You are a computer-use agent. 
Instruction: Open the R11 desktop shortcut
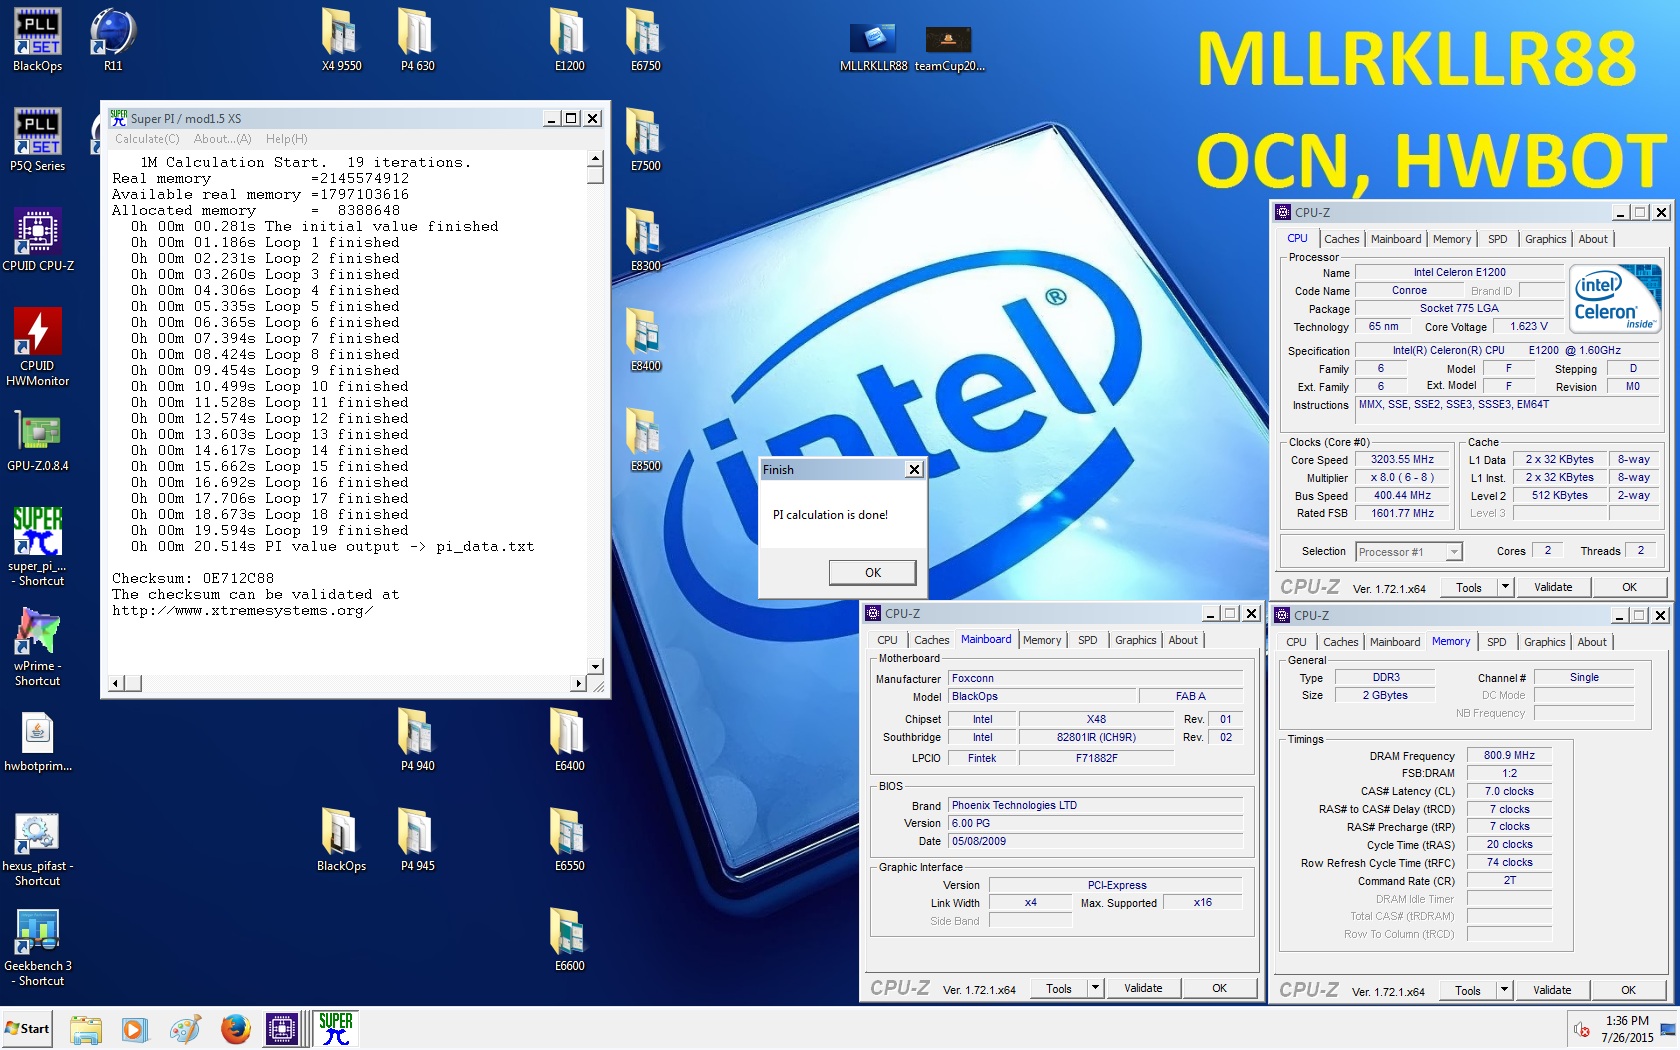[x=113, y=40]
